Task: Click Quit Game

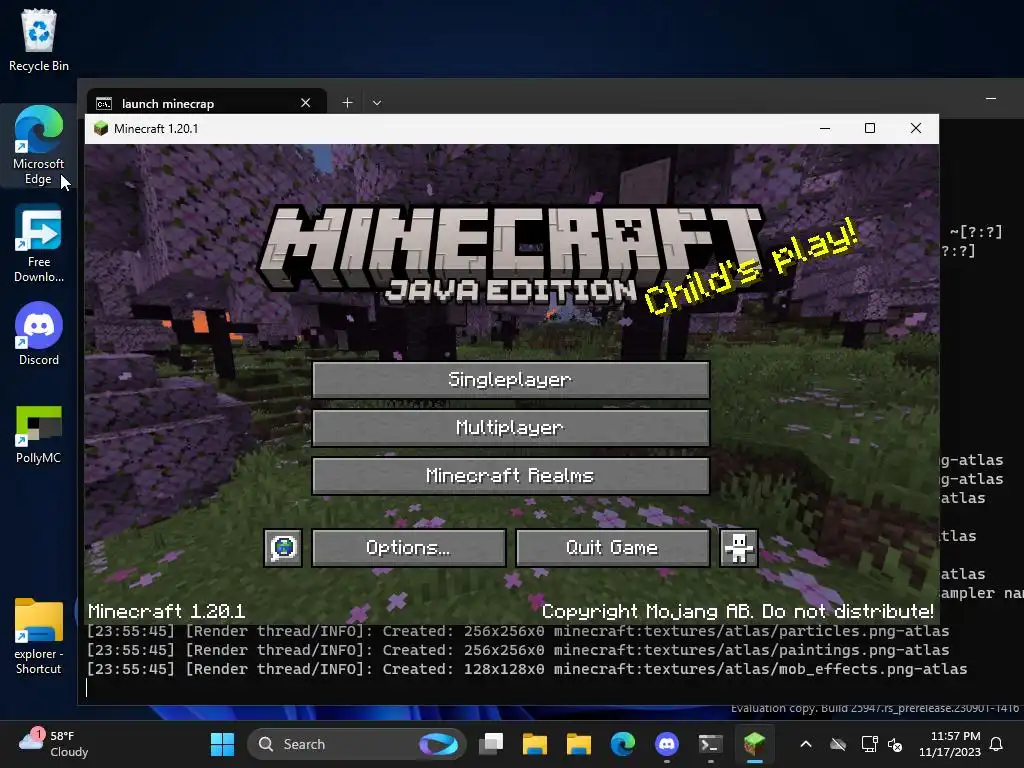Action: point(613,548)
